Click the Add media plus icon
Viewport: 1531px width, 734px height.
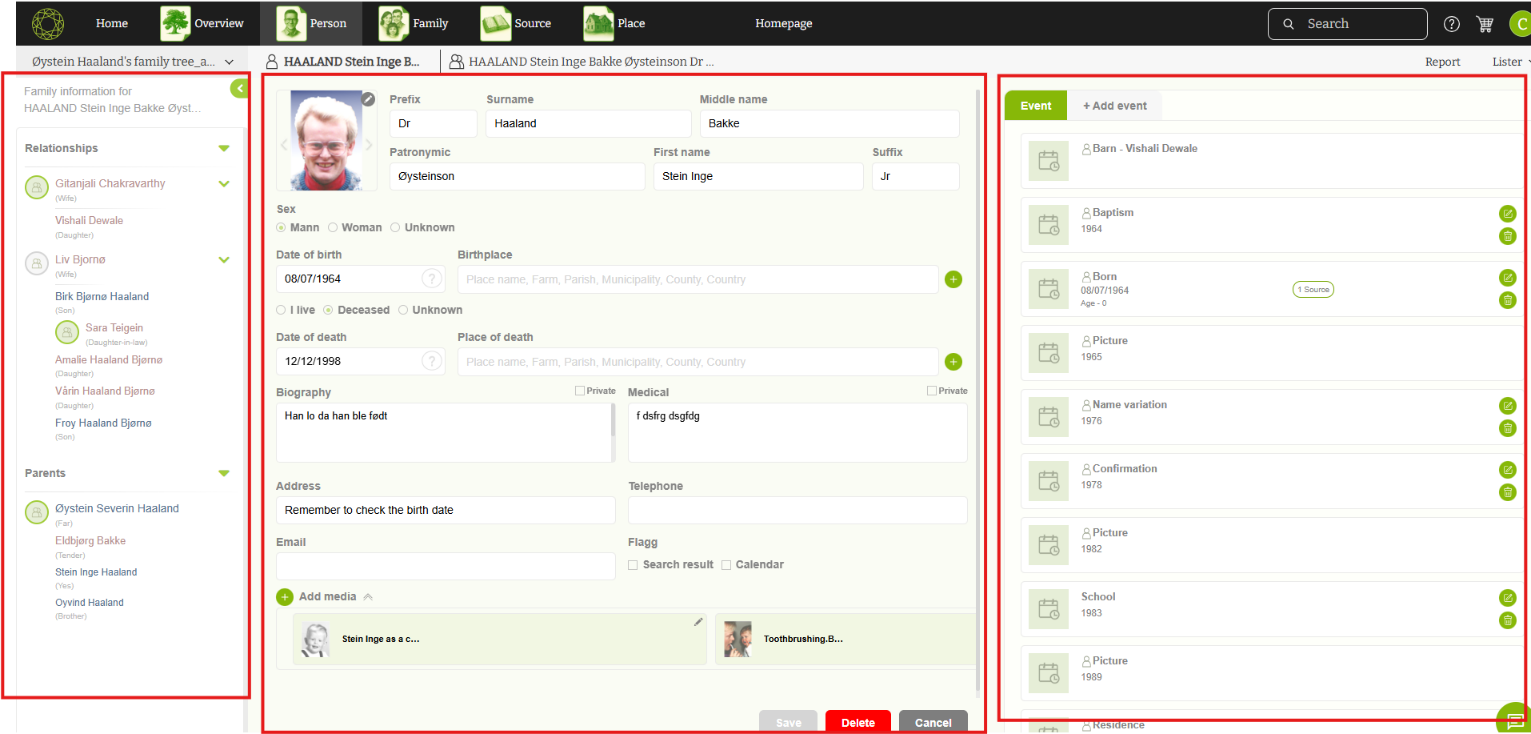(x=285, y=597)
